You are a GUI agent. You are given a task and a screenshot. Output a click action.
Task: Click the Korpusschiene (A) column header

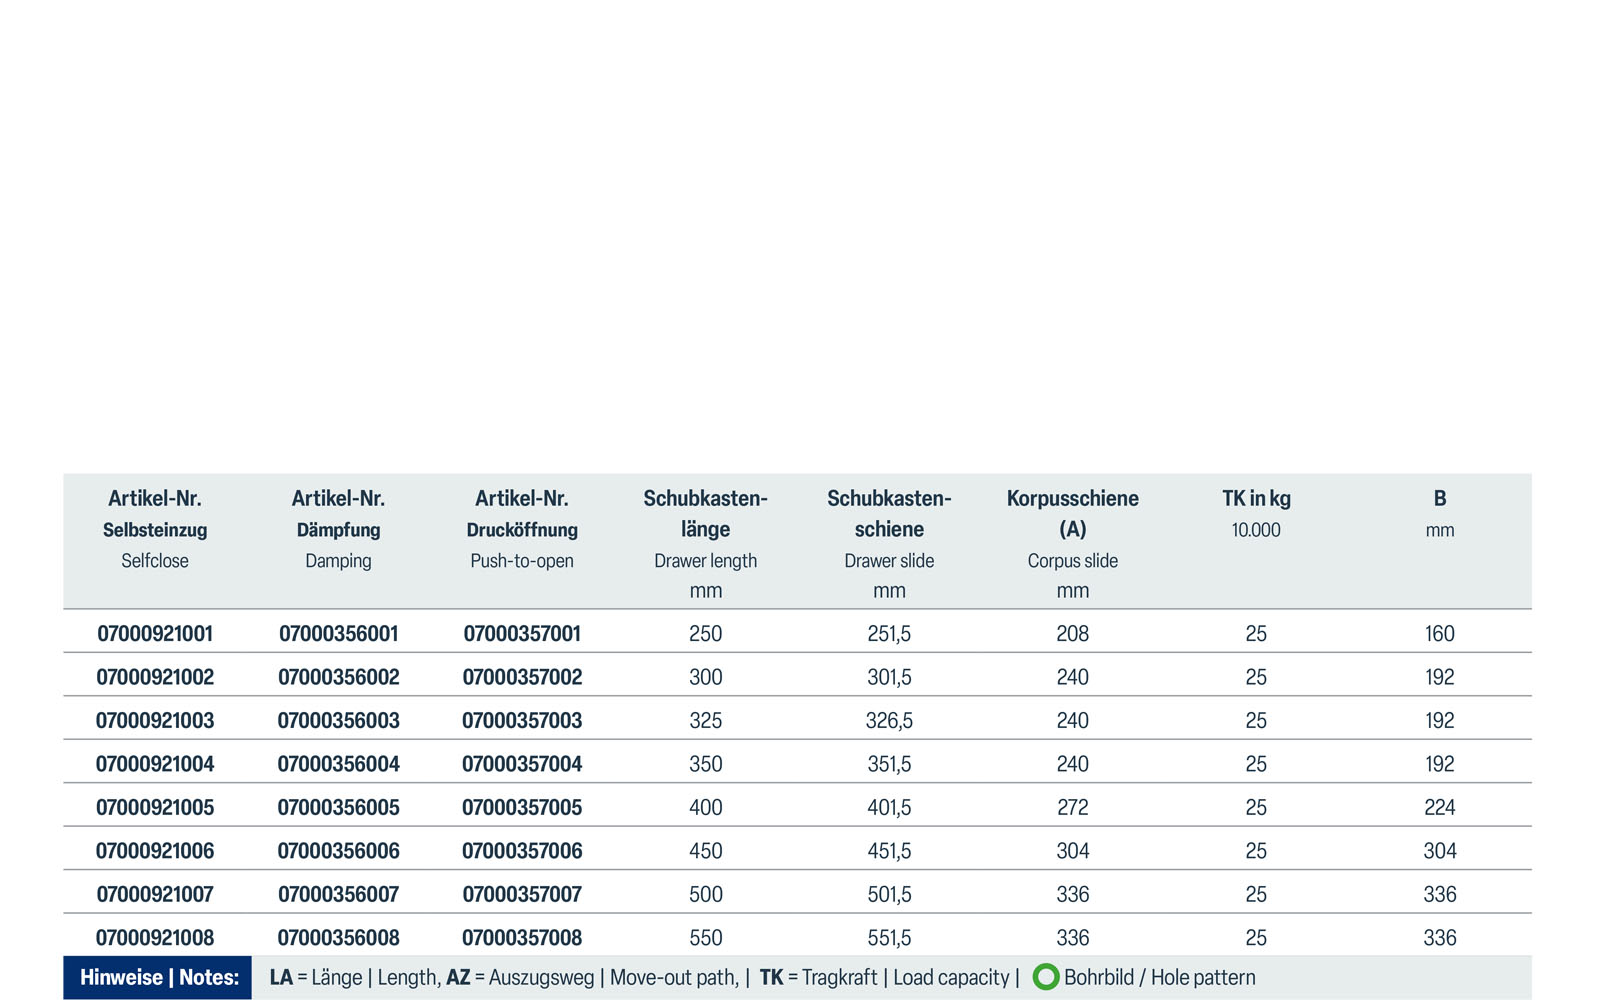[1072, 513]
